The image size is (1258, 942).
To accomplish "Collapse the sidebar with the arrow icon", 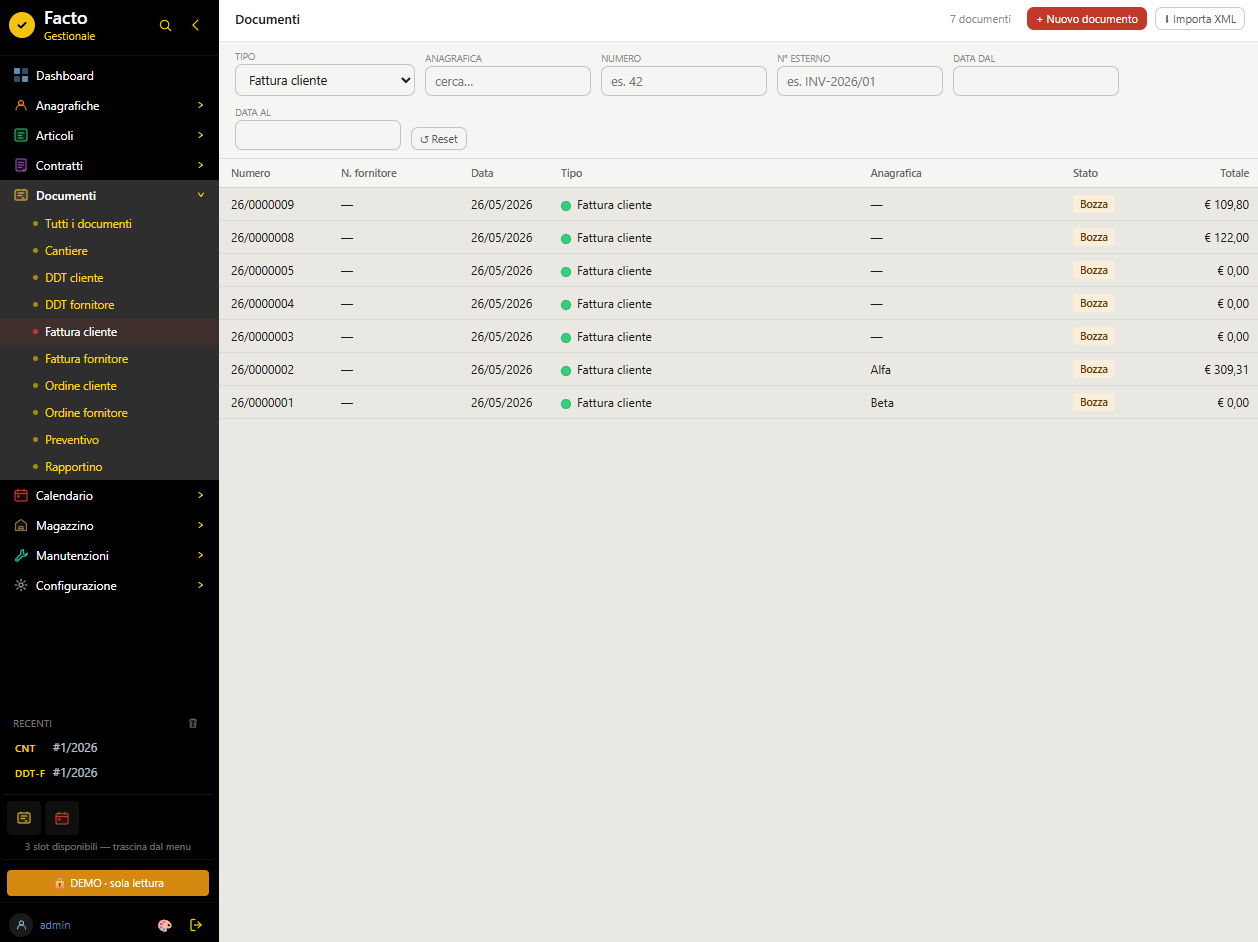I will [196, 26].
